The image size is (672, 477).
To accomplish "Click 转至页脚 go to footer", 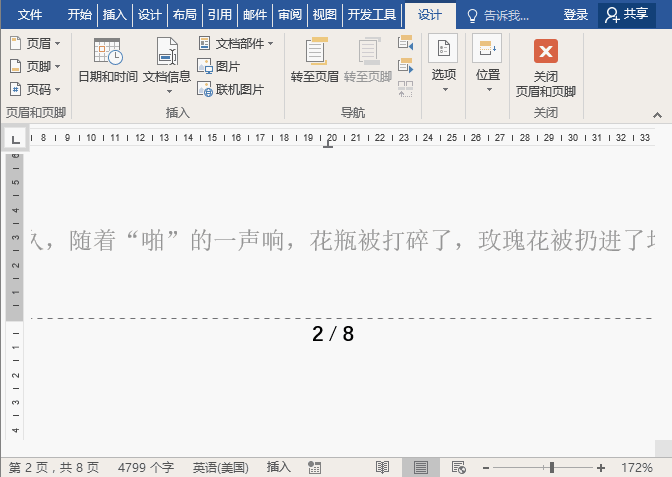I will coord(368,60).
